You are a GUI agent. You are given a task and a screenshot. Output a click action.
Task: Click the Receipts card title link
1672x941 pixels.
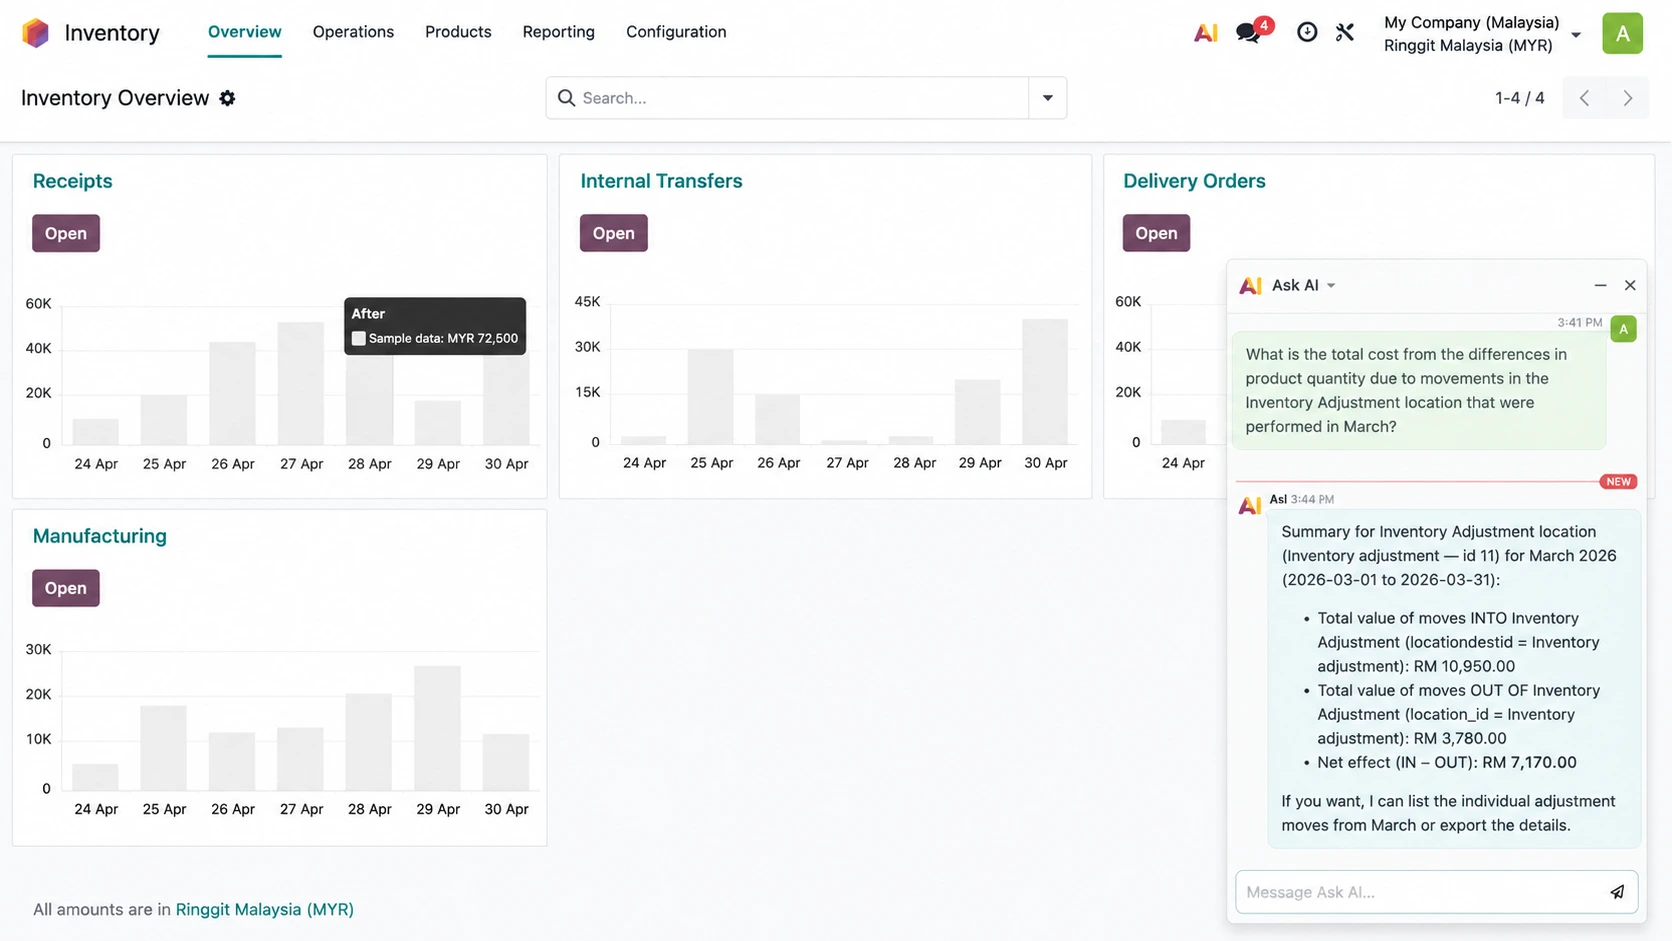click(73, 181)
